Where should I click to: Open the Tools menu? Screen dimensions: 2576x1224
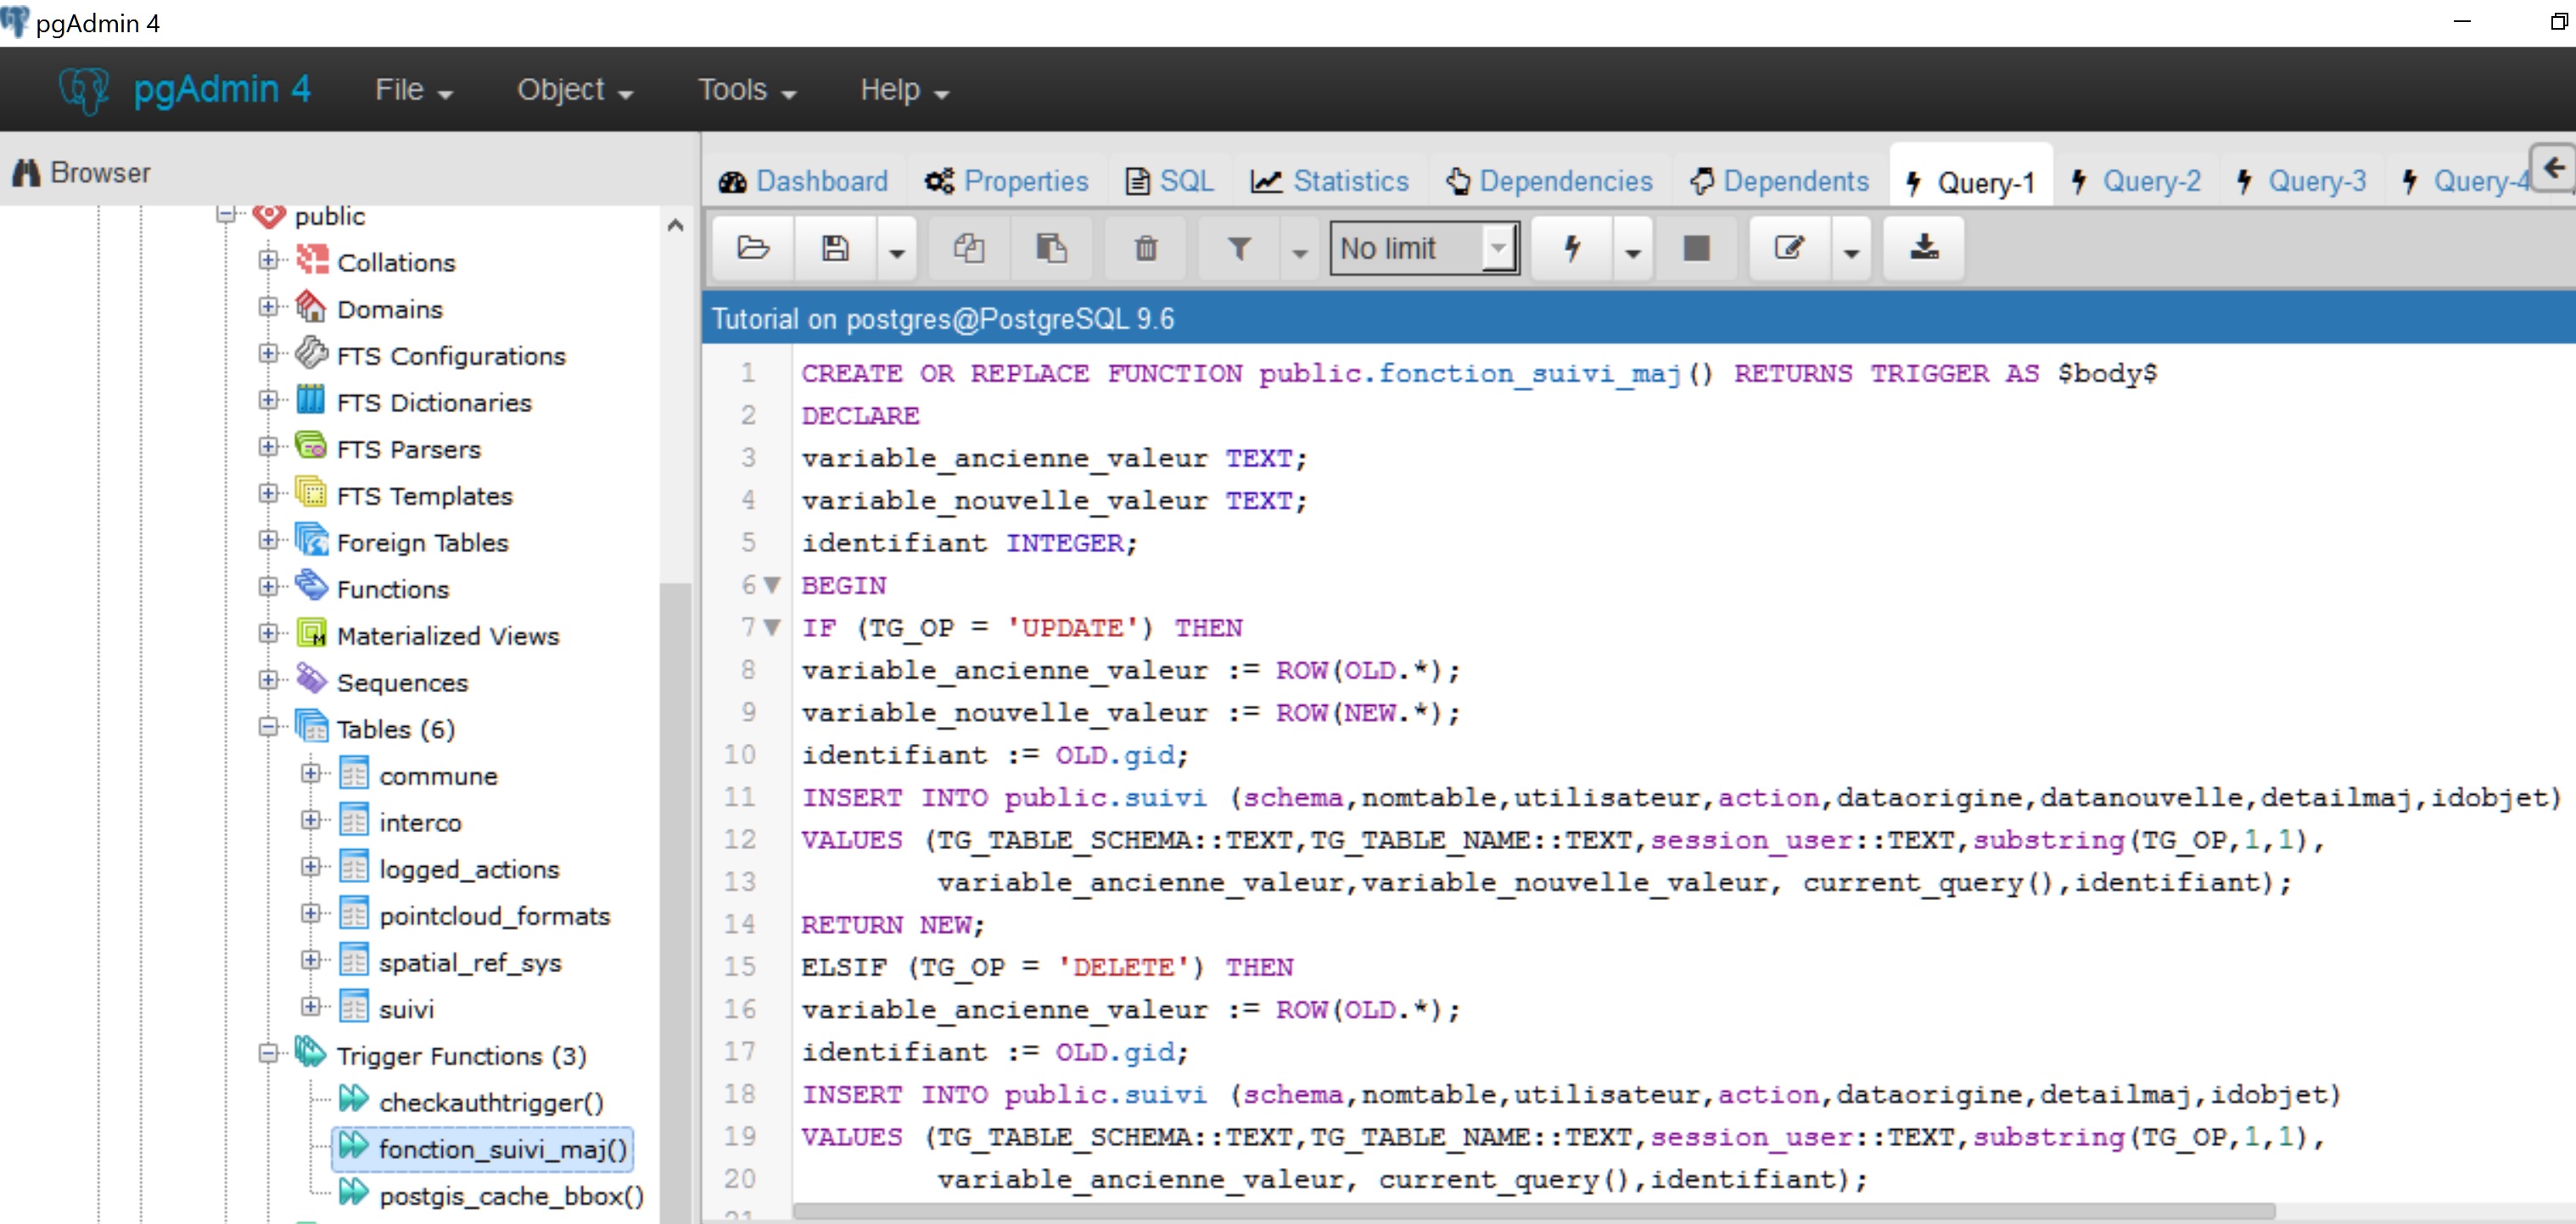[x=746, y=90]
